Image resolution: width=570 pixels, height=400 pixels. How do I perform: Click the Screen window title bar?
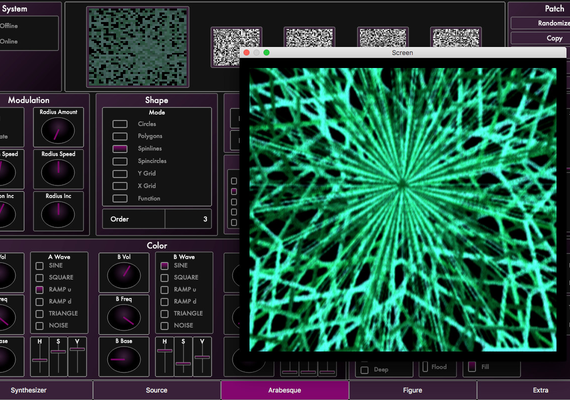coord(402,53)
